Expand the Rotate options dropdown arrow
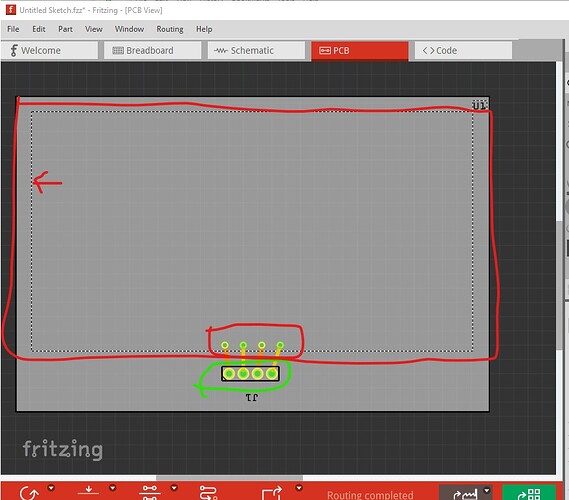 click(51, 488)
